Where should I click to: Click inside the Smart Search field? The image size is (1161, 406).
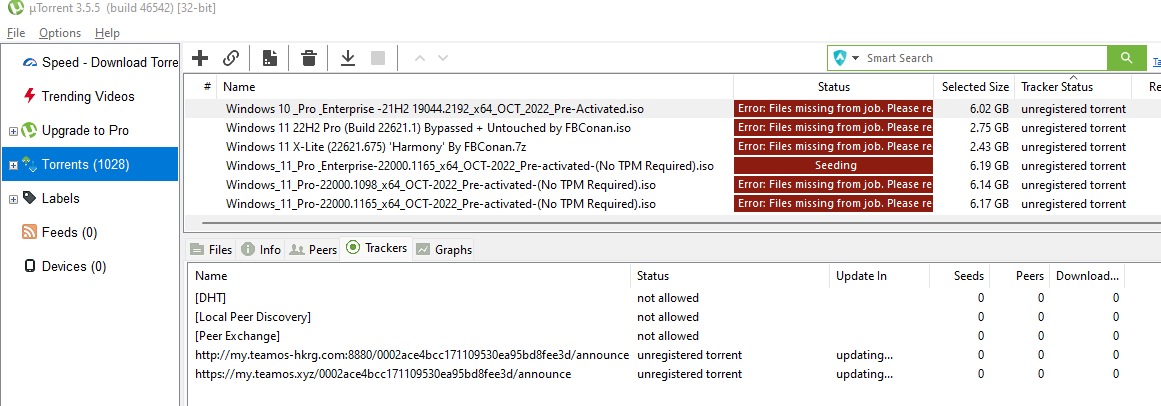tap(980, 58)
